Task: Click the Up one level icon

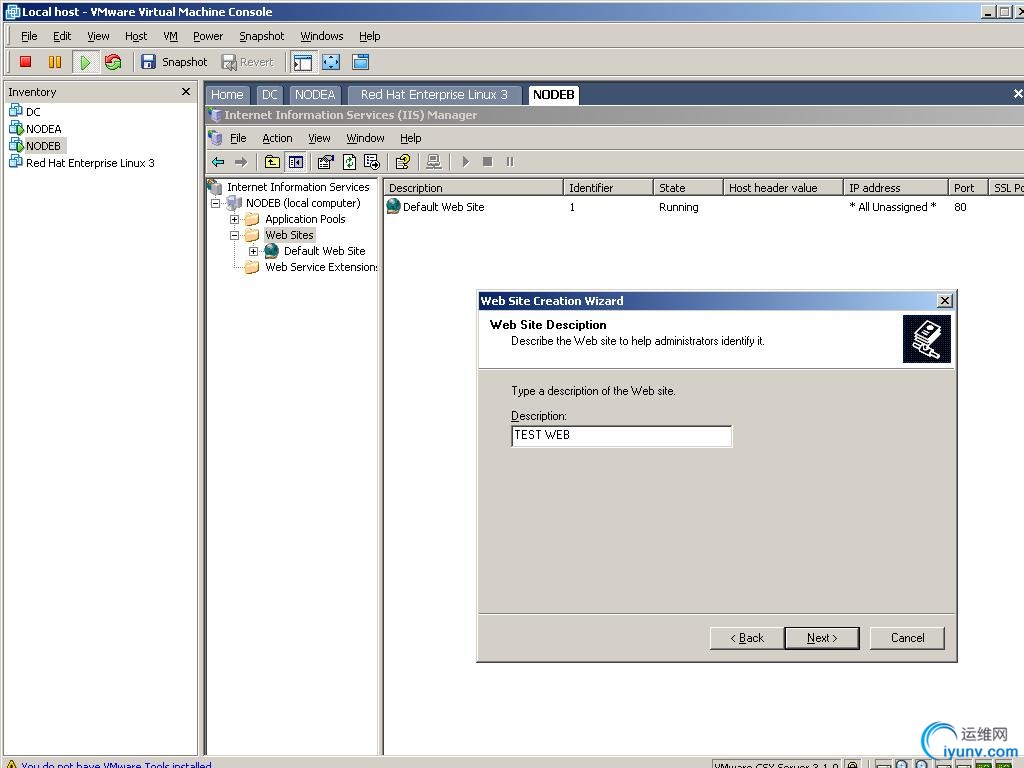Action: tap(272, 161)
